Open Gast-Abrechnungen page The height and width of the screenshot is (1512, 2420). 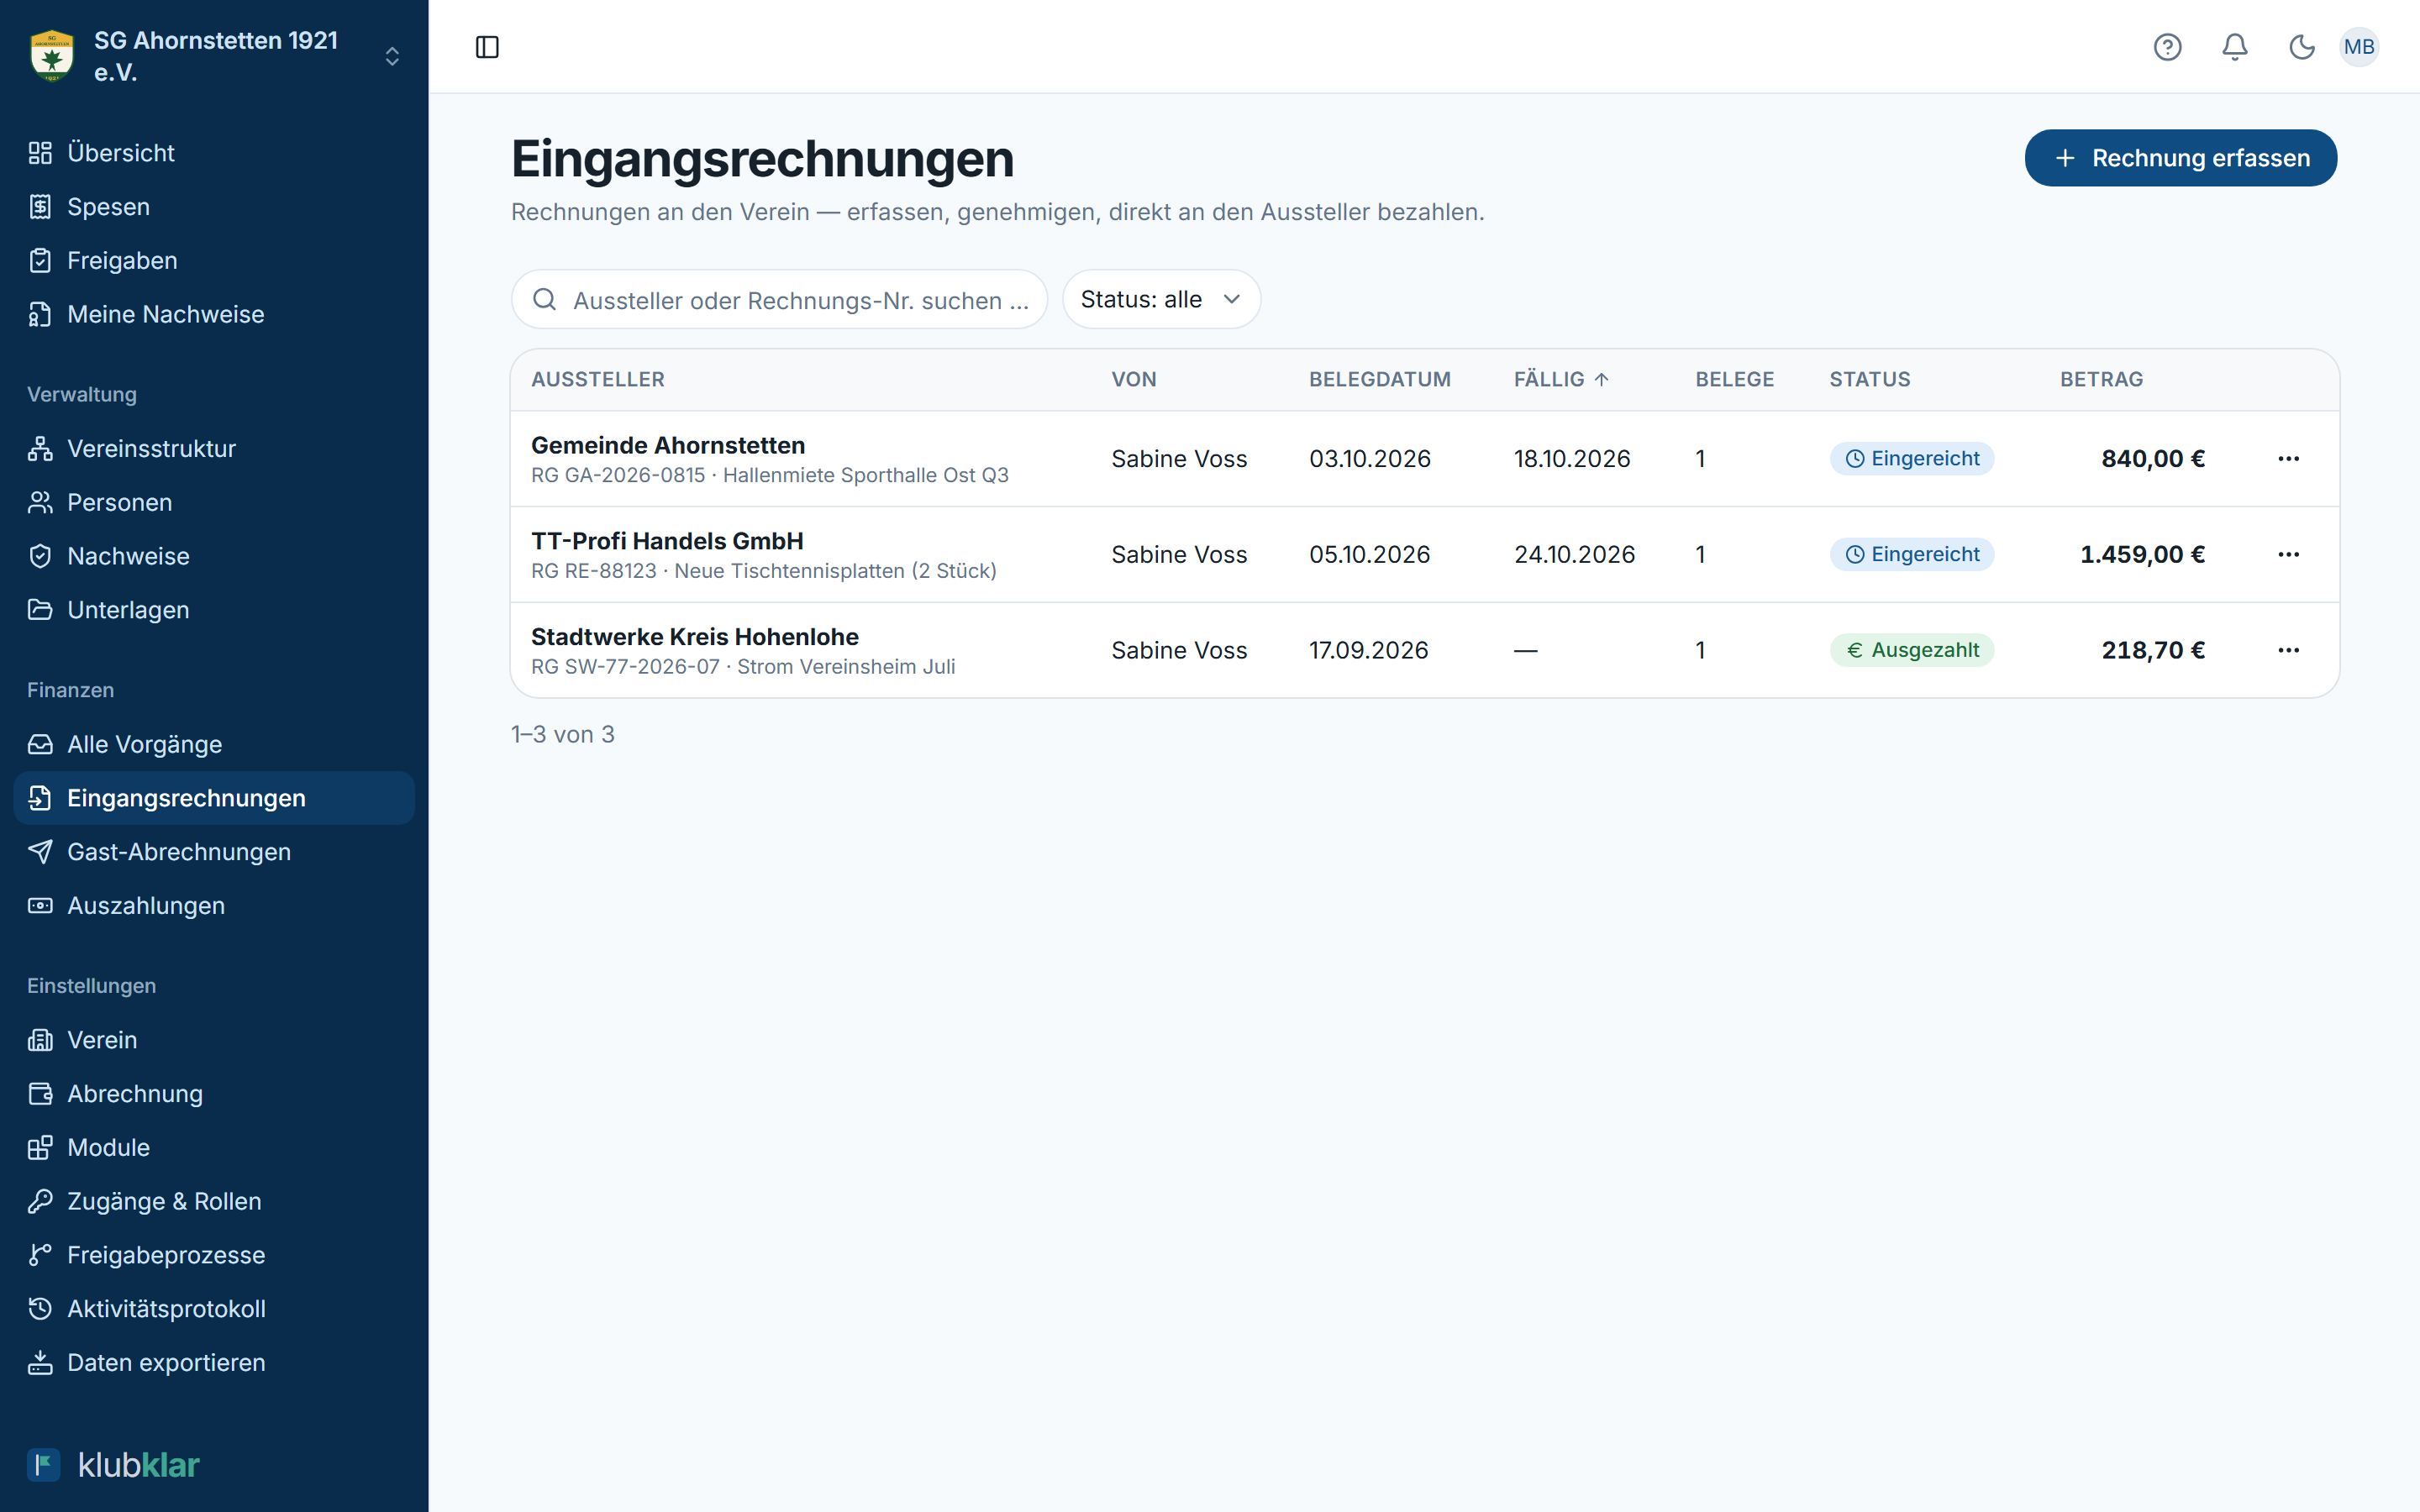214,852
